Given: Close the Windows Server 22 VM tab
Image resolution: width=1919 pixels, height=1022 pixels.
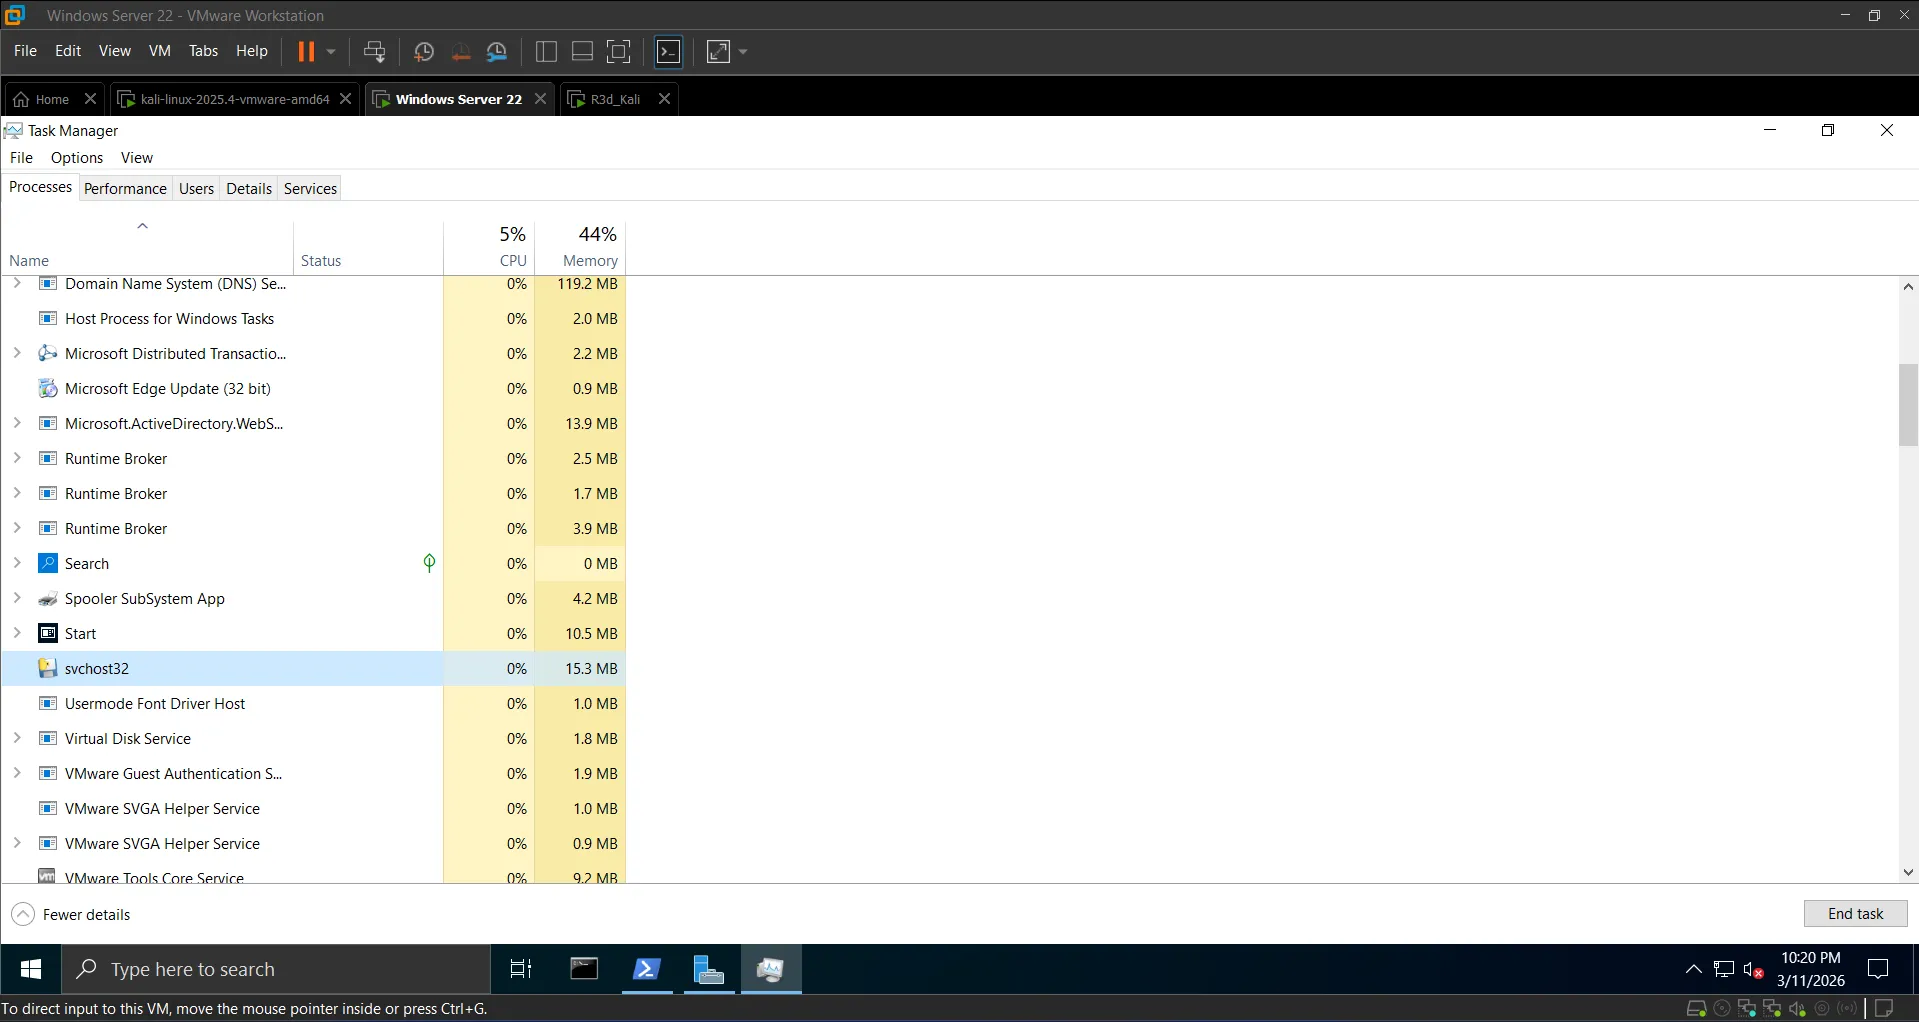Looking at the screenshot, I should point(540,99).
